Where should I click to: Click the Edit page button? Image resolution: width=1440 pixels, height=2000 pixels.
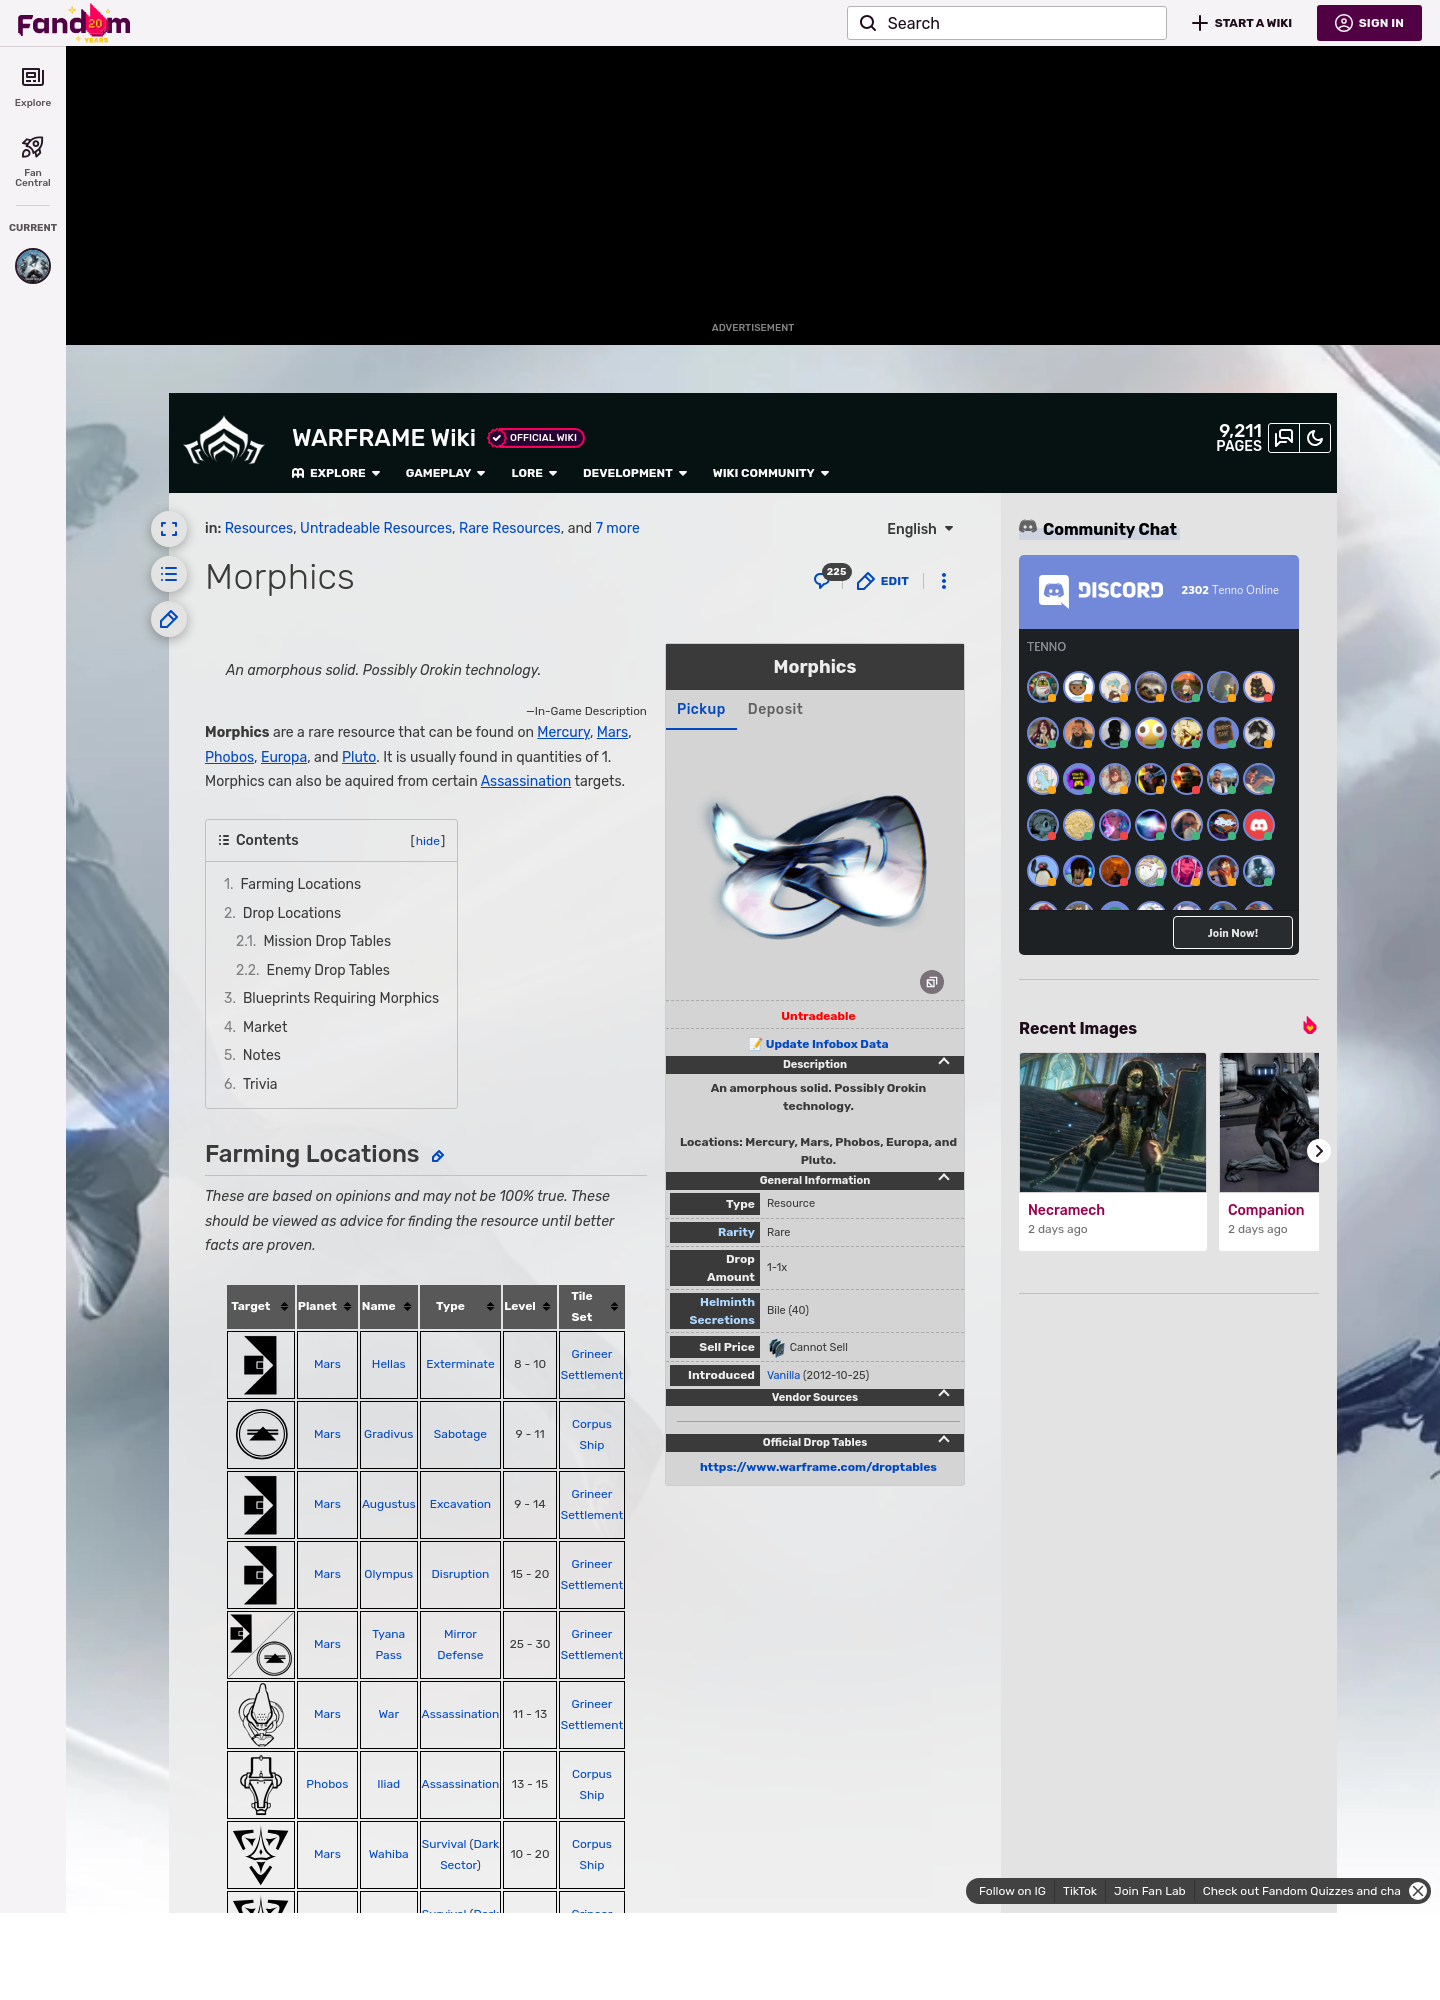[883, 581]
